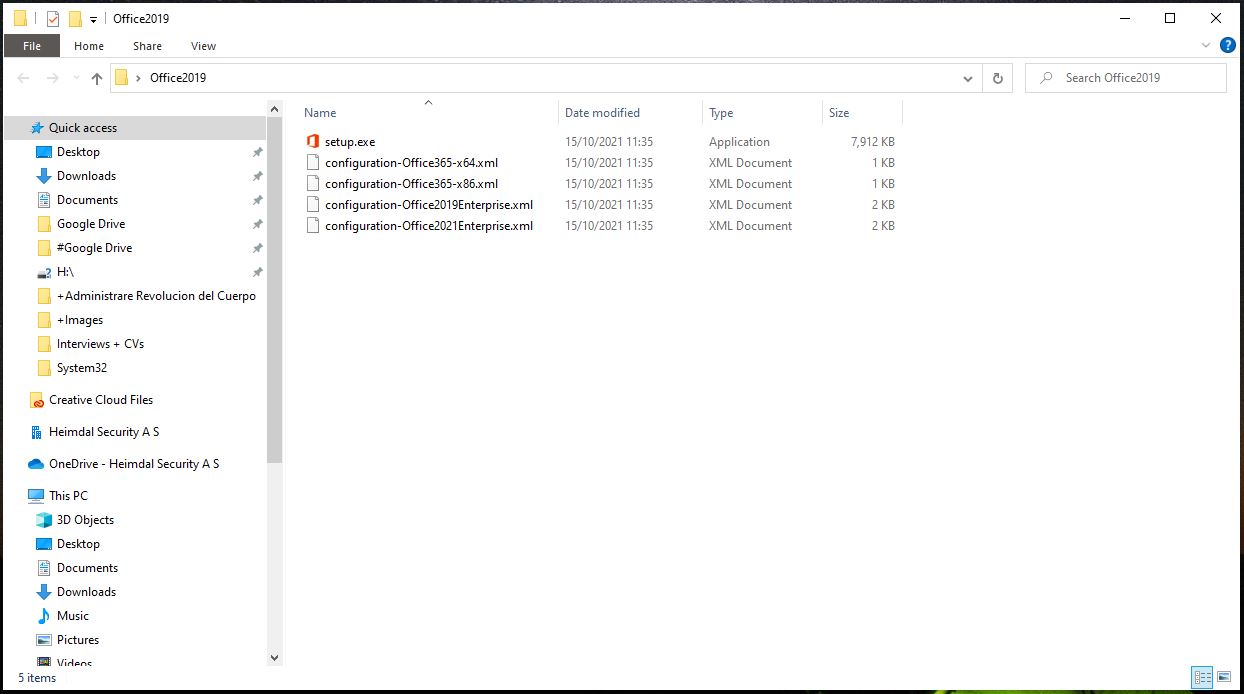Click the Properties icon in title bar
Viewport: 1244px width, 694px height.
53,18
